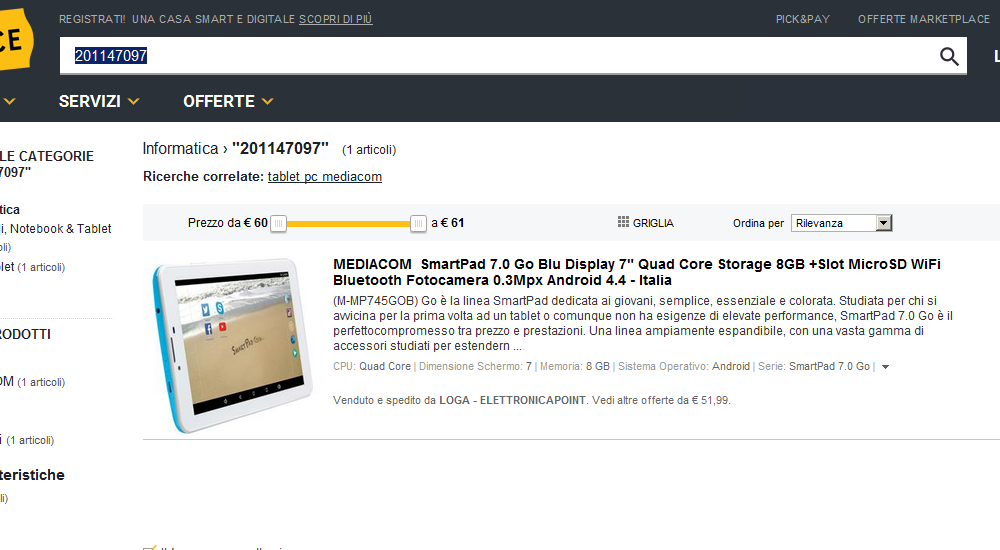Open the MEDIACOM SmartPad 7.0 Go product title
Image resolution: width=1000 pixels, height=550 pixels.
[x=636, y=272]
